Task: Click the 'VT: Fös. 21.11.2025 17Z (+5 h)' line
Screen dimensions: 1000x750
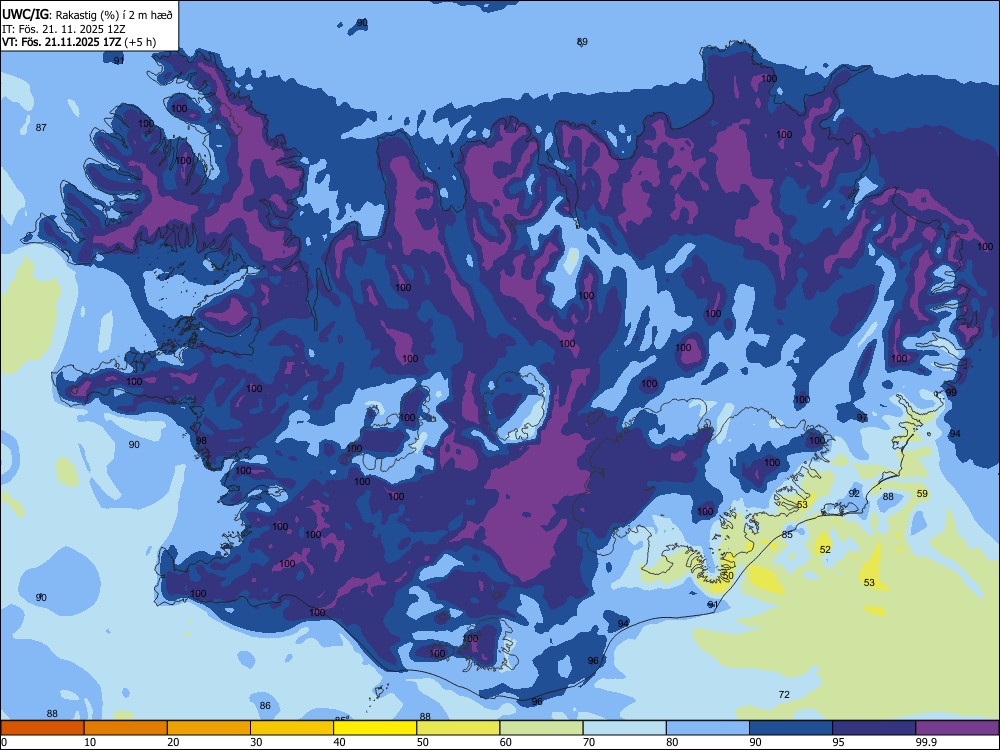Action: pyautogui.click(x=79, y=42)
